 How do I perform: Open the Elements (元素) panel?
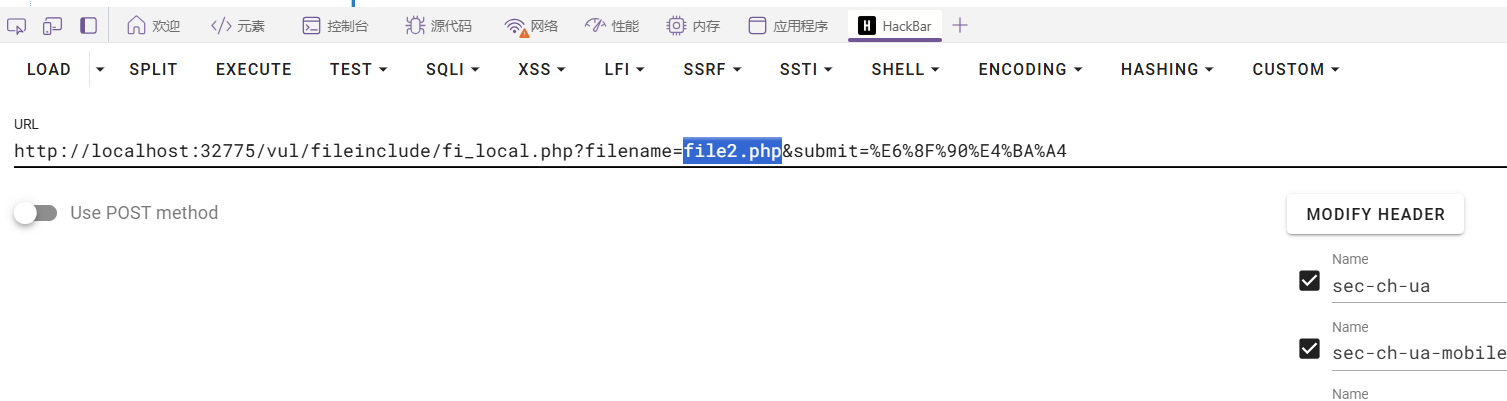pyautogui.click(x=238, y=26)
